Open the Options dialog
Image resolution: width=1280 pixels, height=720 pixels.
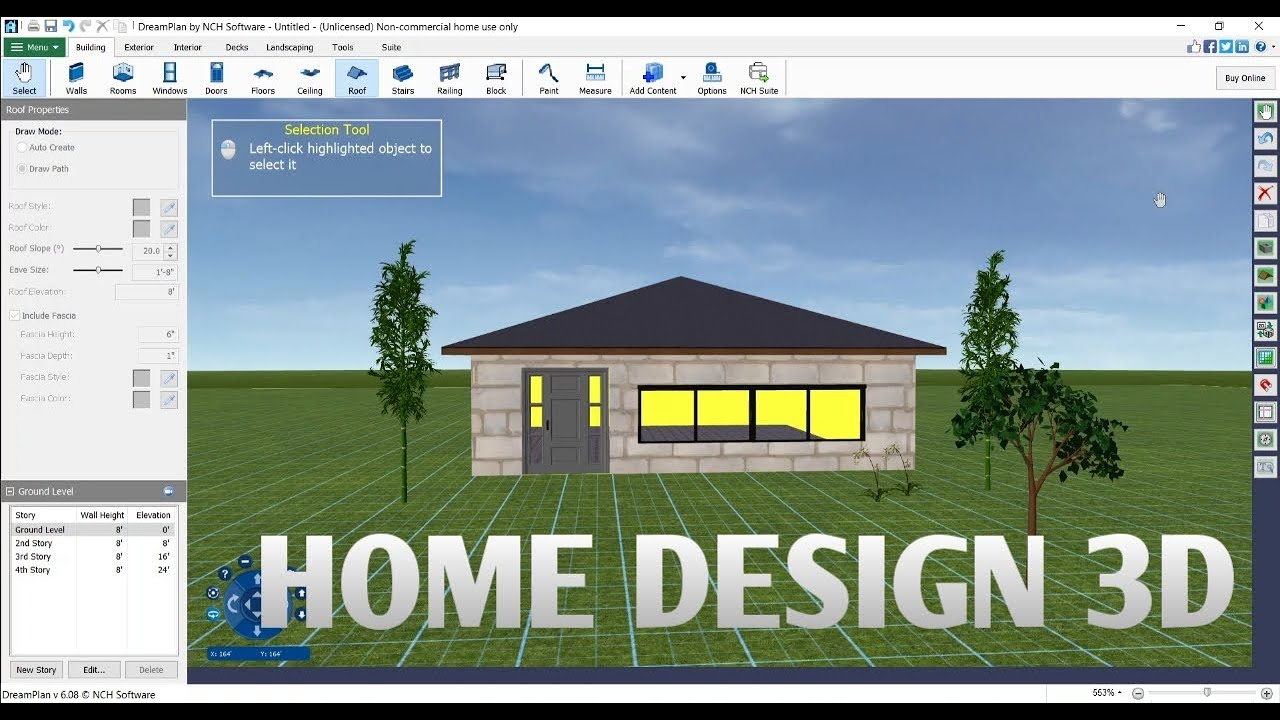[712, 78]
